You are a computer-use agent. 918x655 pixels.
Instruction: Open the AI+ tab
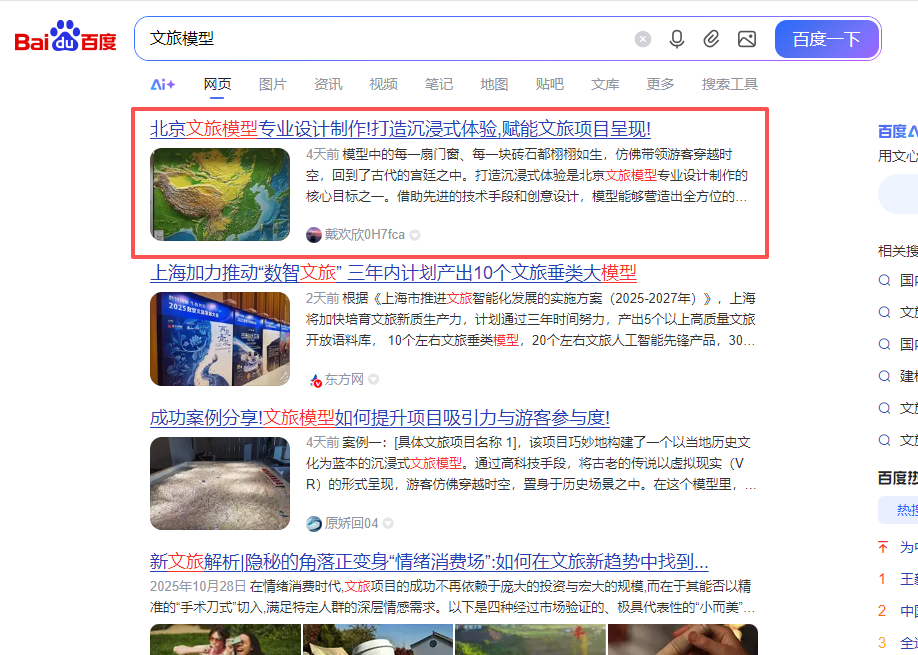click(x=163, y=84)
